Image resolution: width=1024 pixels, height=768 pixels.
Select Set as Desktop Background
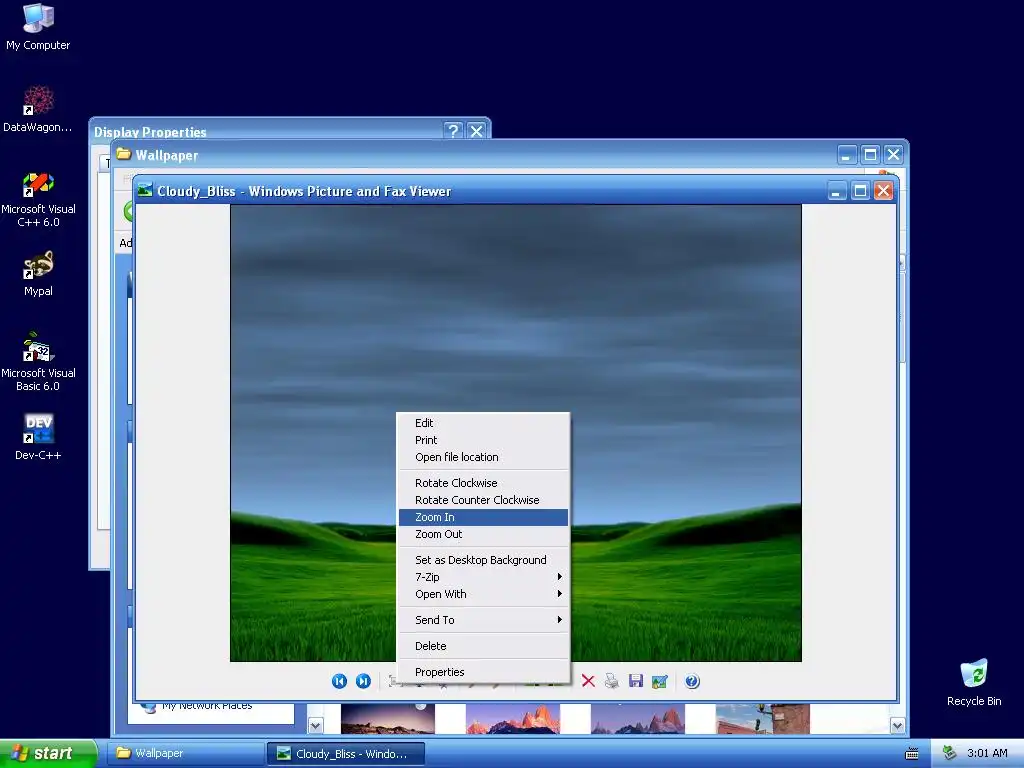click(x=483, y=560)
